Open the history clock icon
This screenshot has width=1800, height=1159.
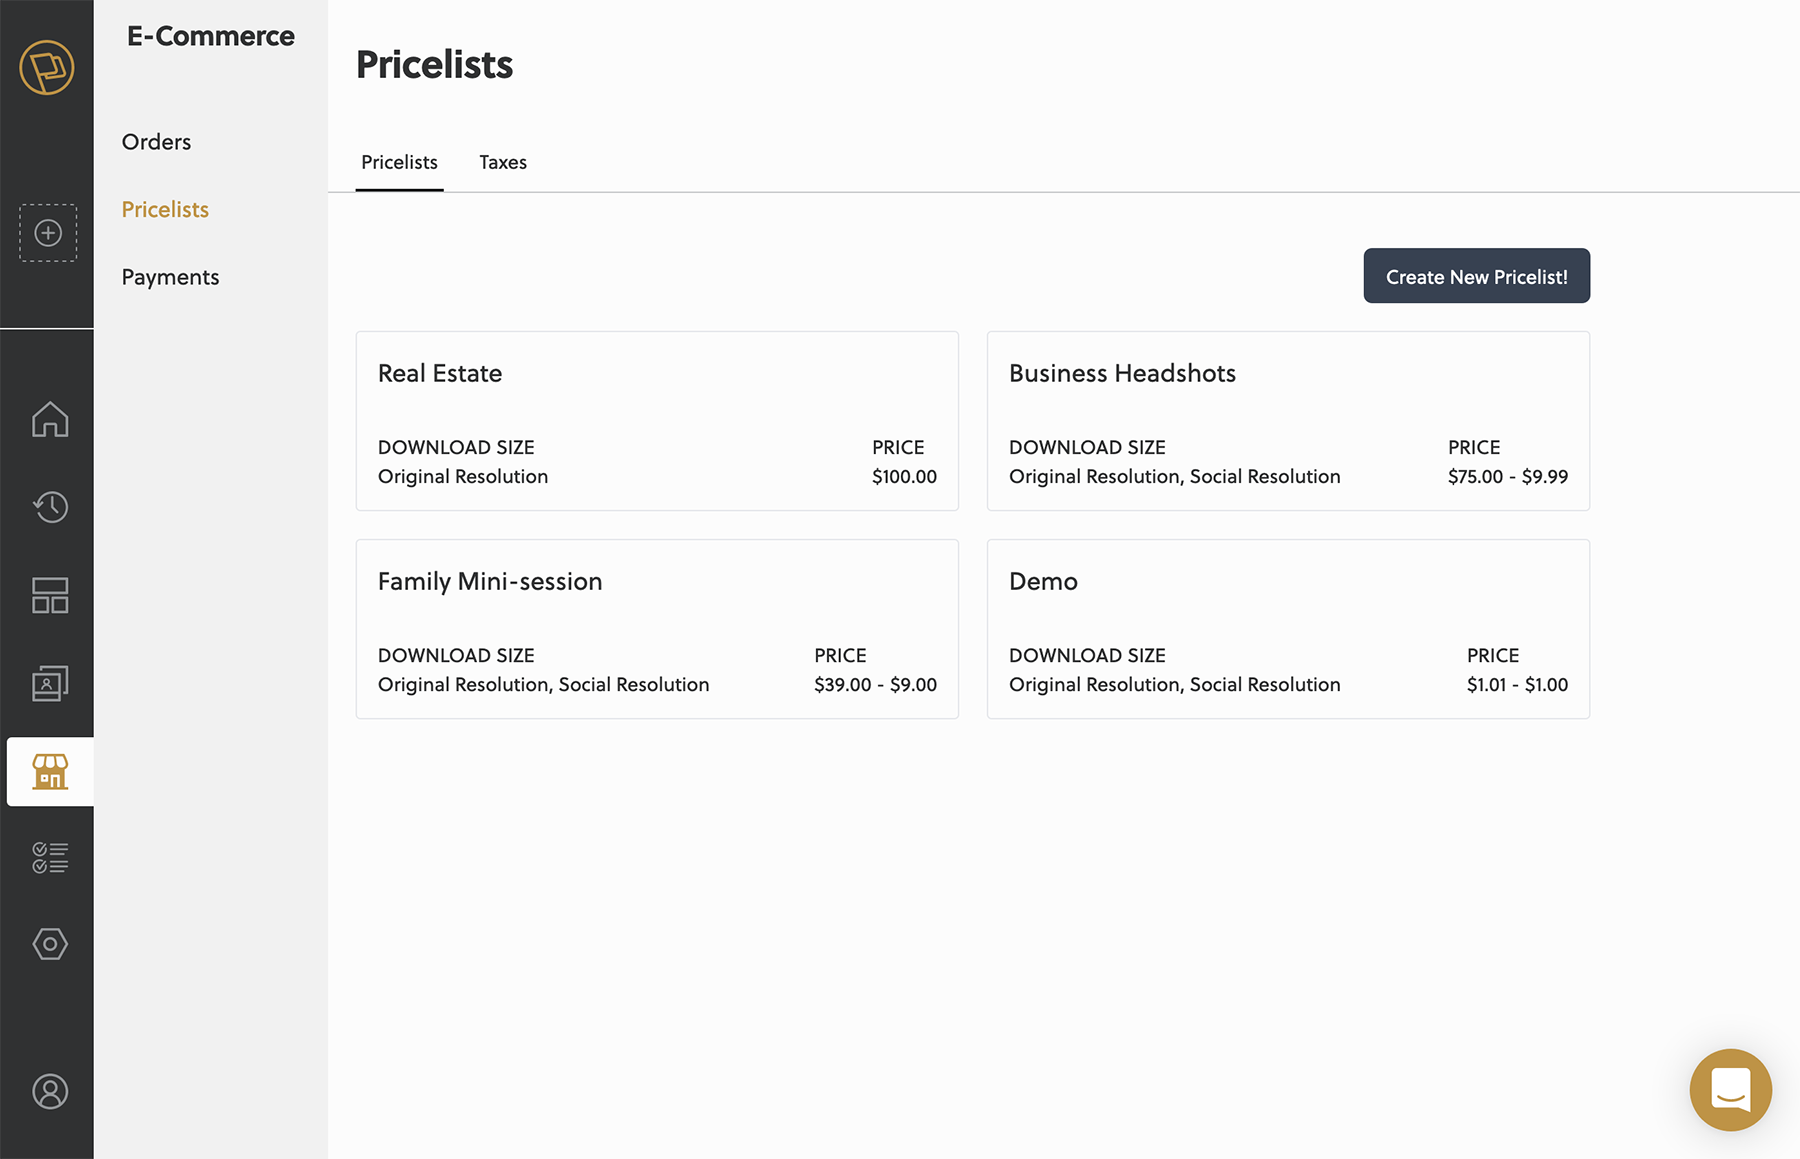coord(50,507)
